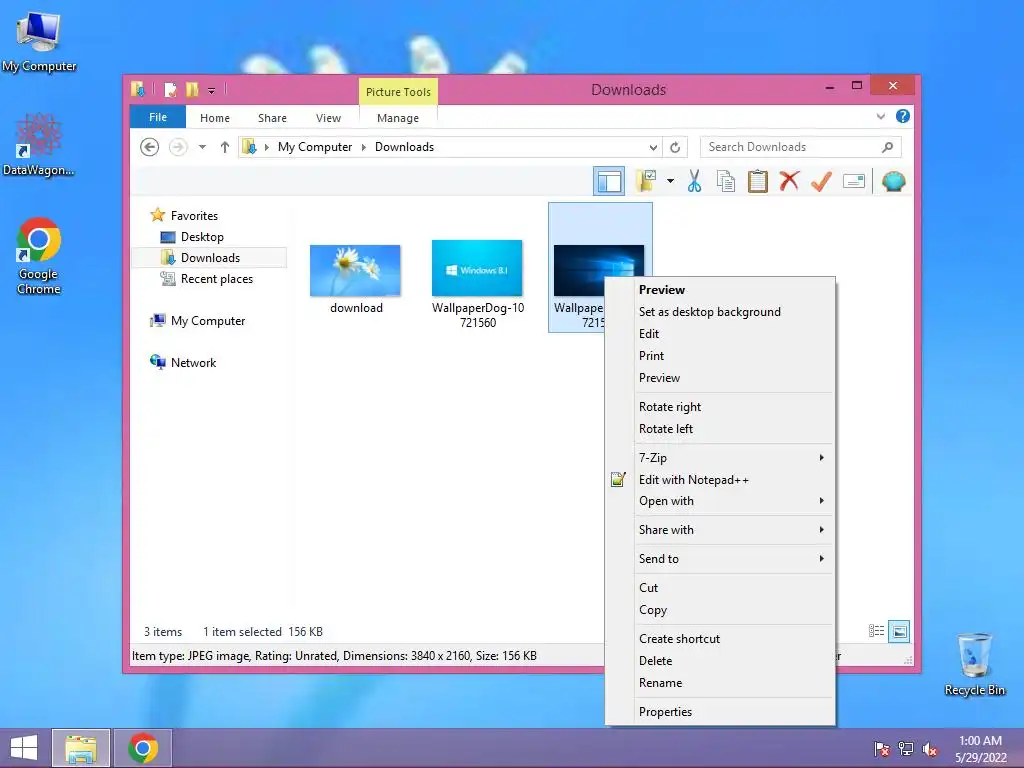Click the New folder quick access icon
1024x768 pixels.
(192, 89)
